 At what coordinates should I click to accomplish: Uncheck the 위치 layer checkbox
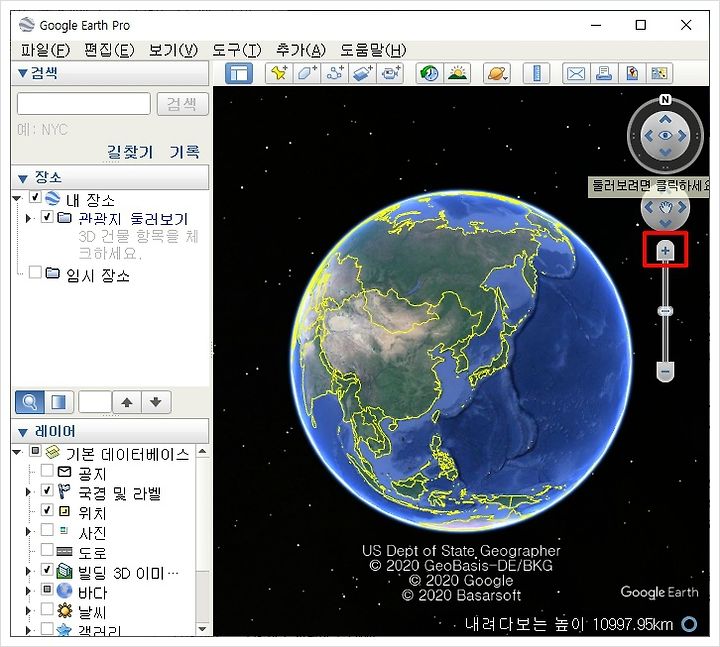click(x=47, y=510)
